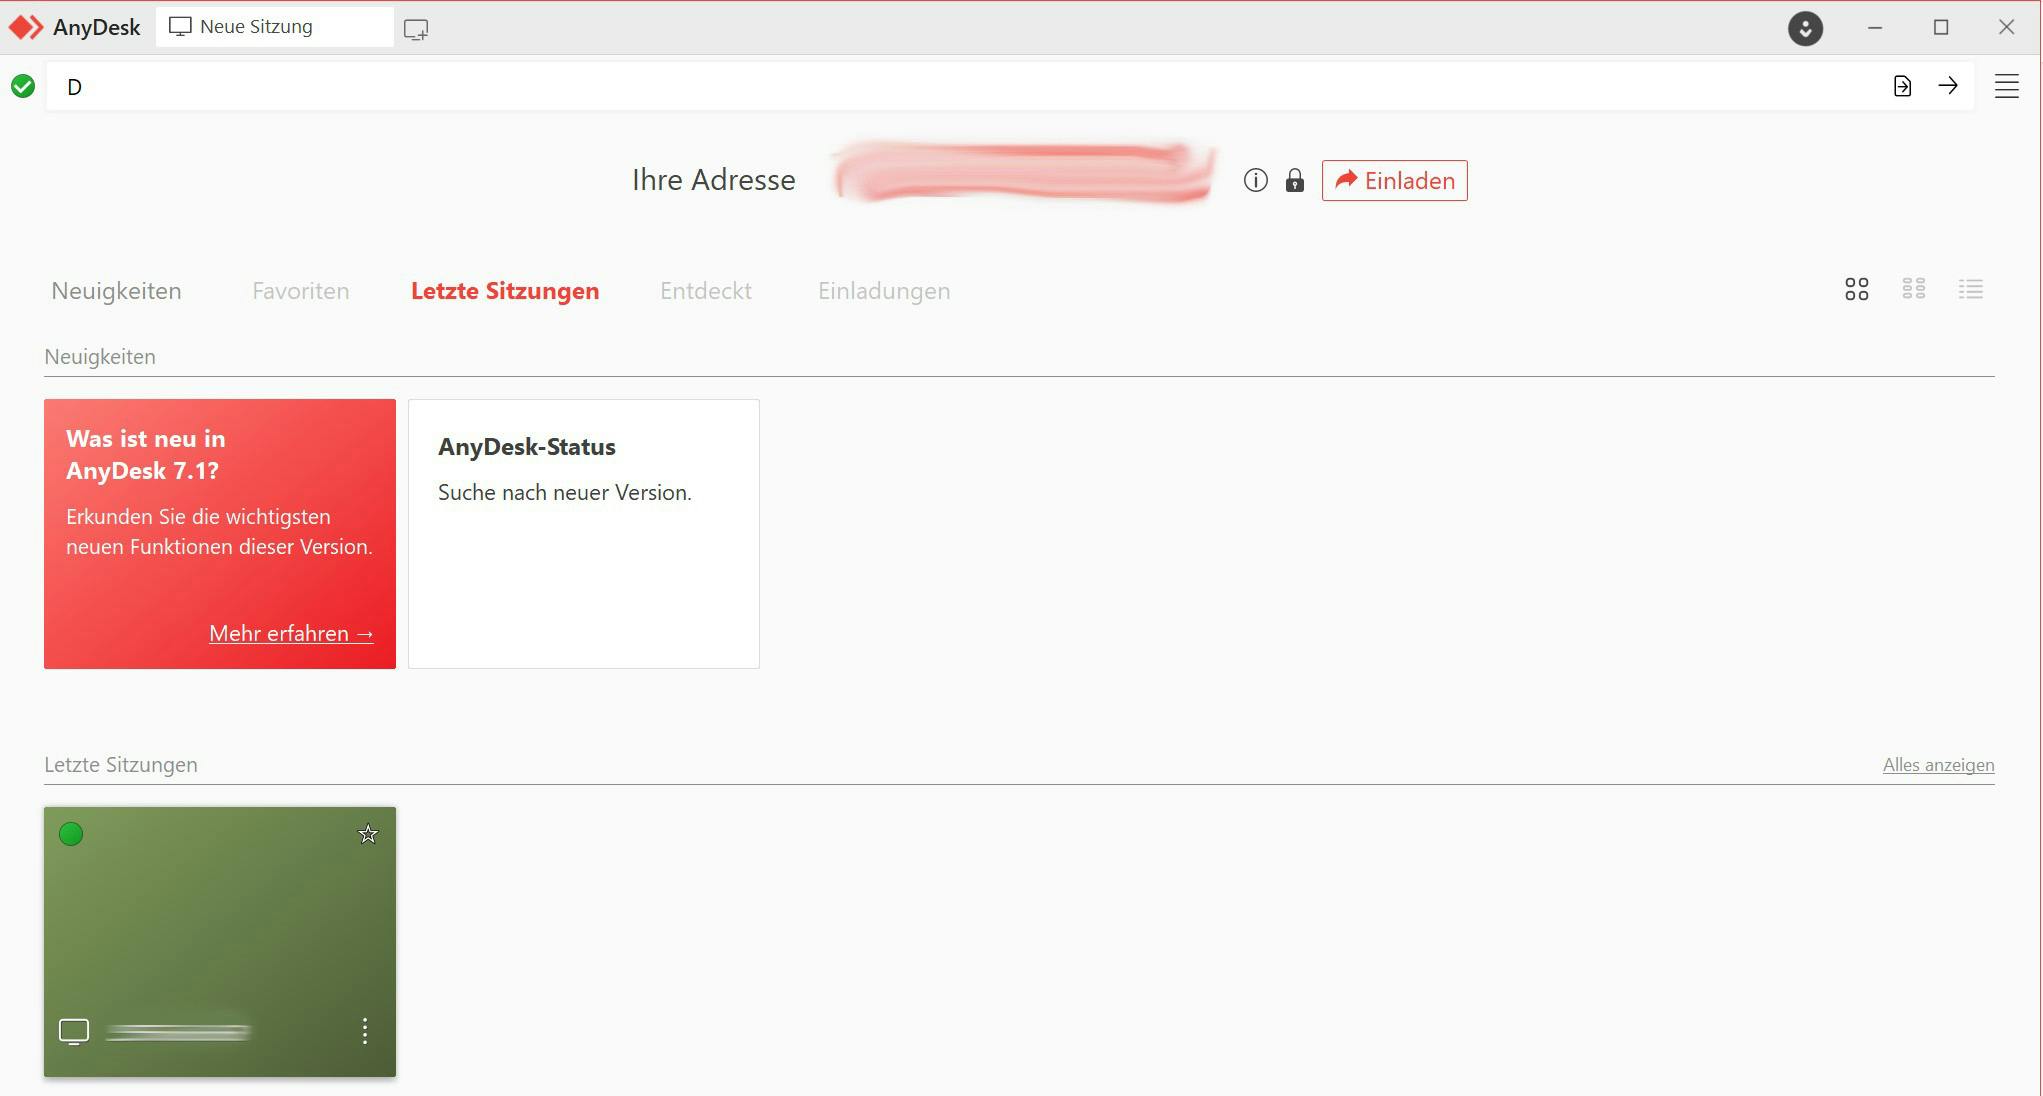This screenshot has width=2043, height=1096.
Task: Open three-dot options on session tile
Action: (365, 1031)
